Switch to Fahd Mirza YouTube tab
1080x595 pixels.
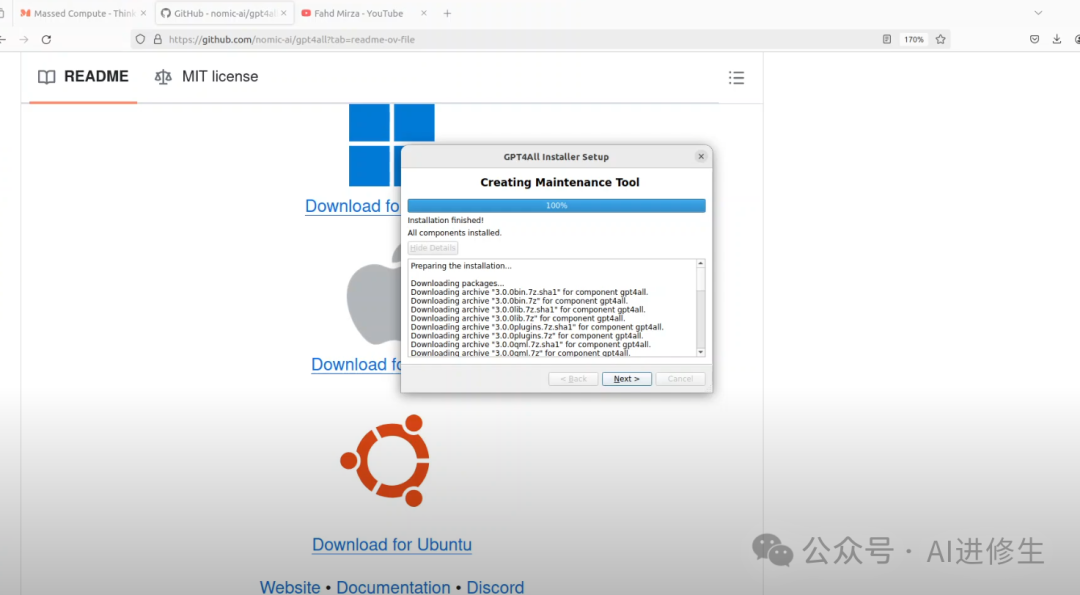coord(358,13)
